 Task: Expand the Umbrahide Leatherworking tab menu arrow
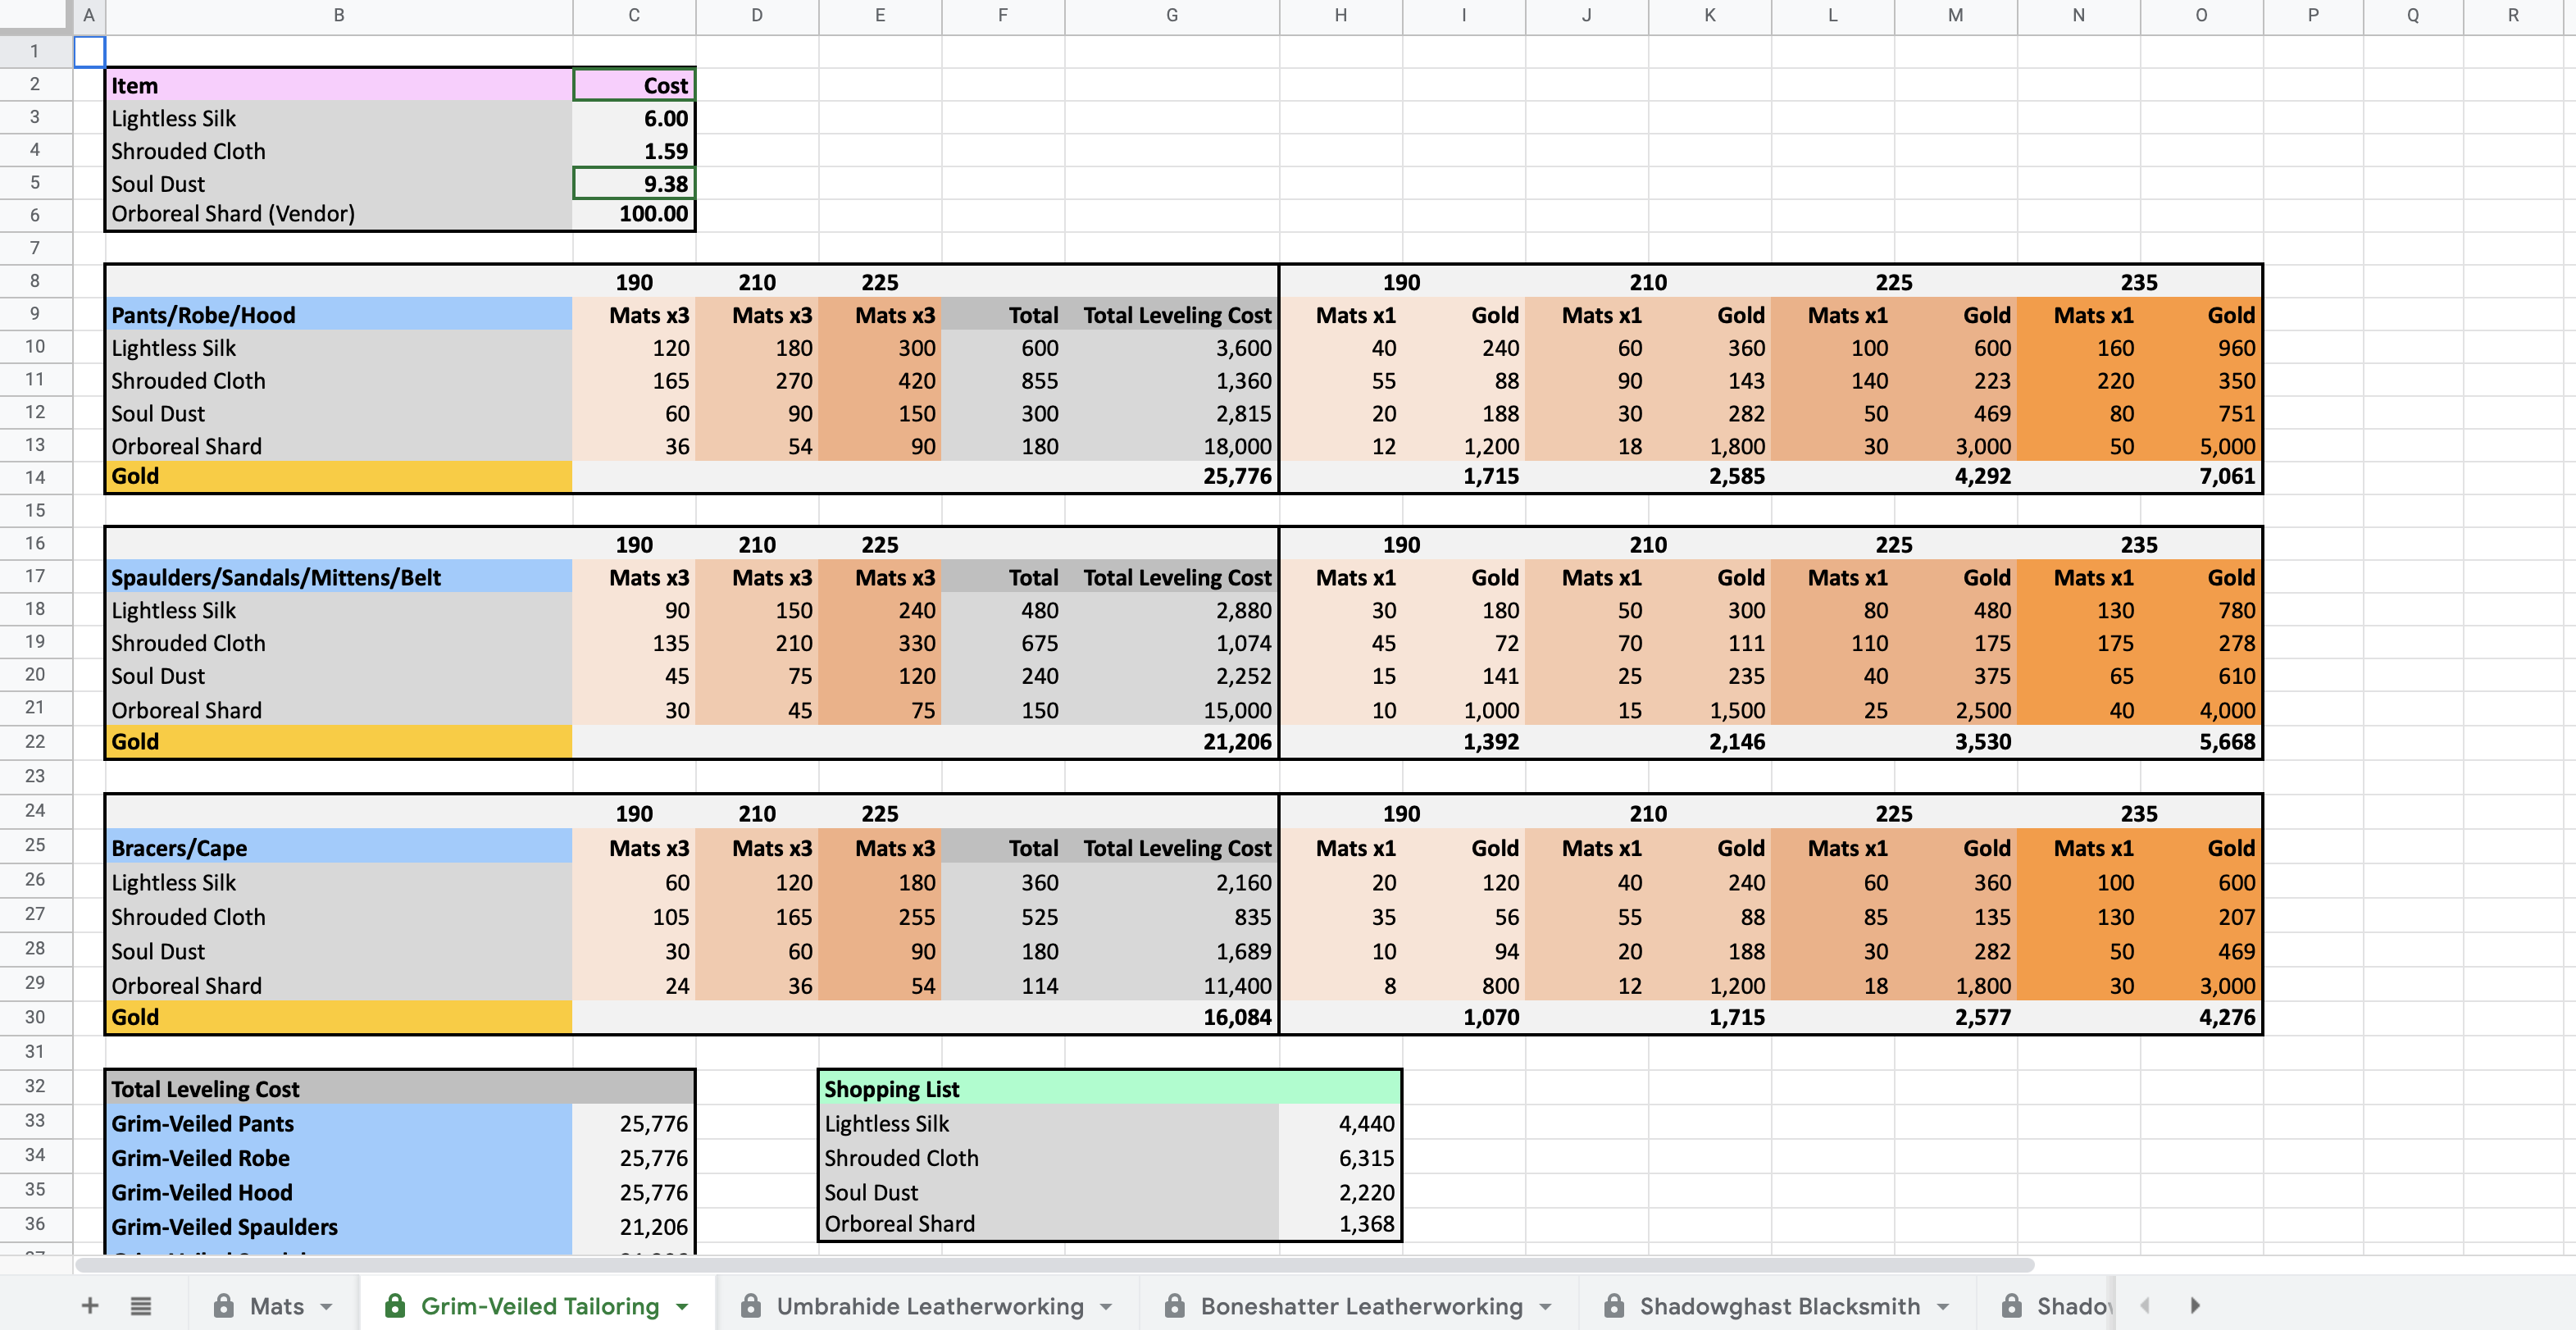coord(1106,1306)
